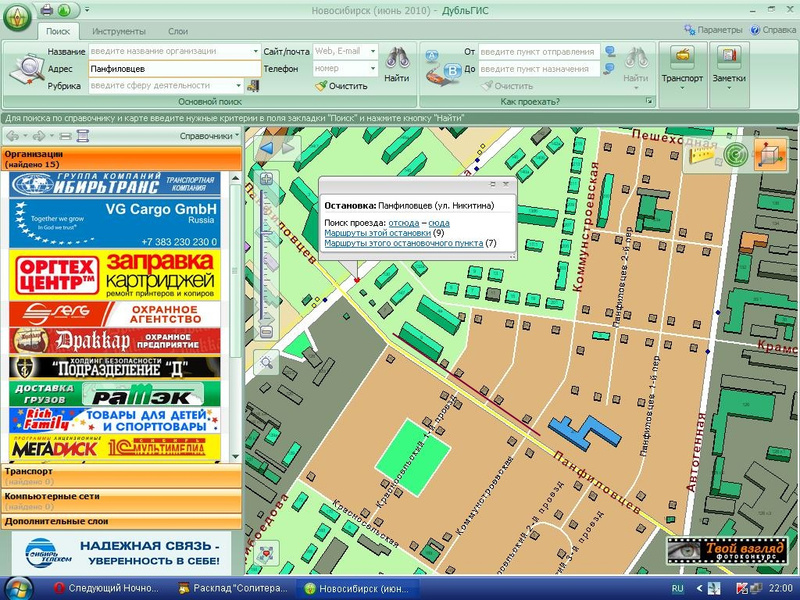Open the VG Cargo GmbH banner
Viewport: 800px width, 600px height.
click(115, 223)
